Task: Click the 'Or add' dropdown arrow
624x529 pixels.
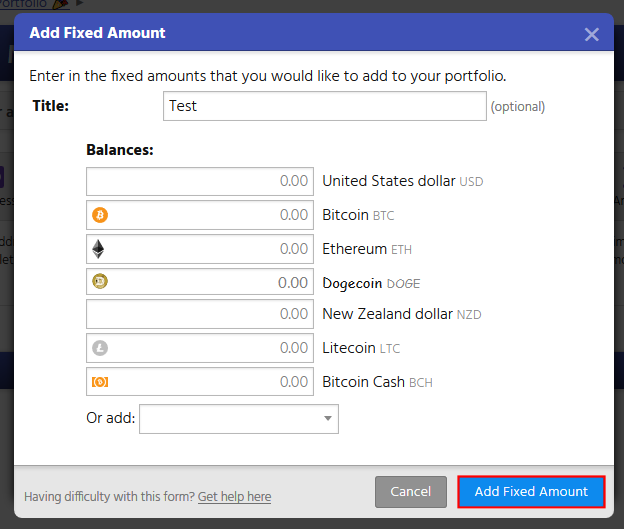Action: 327,419
